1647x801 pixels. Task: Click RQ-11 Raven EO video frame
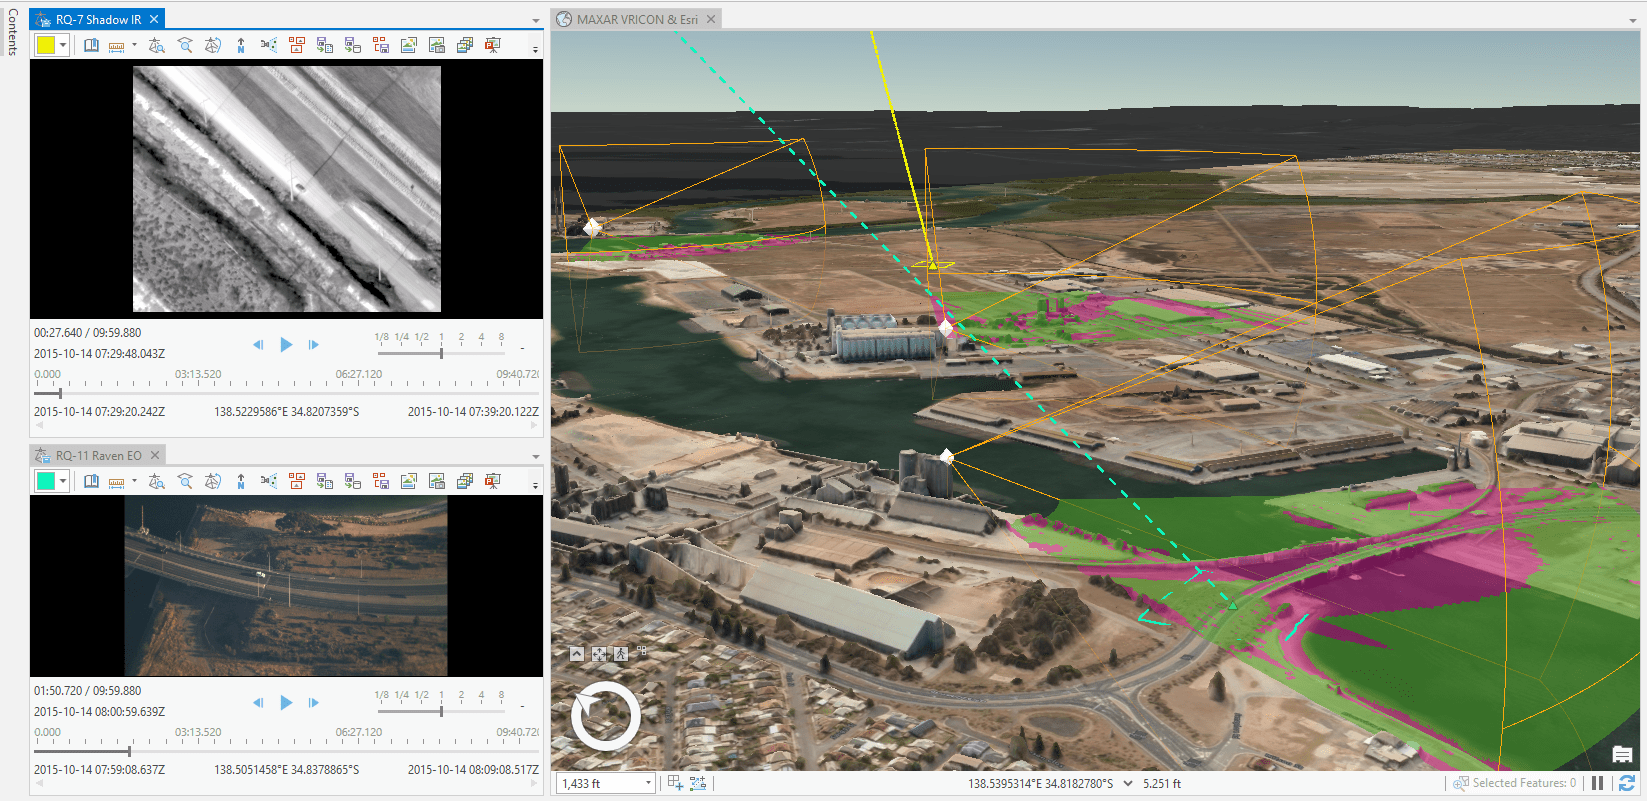coord(286,586)
